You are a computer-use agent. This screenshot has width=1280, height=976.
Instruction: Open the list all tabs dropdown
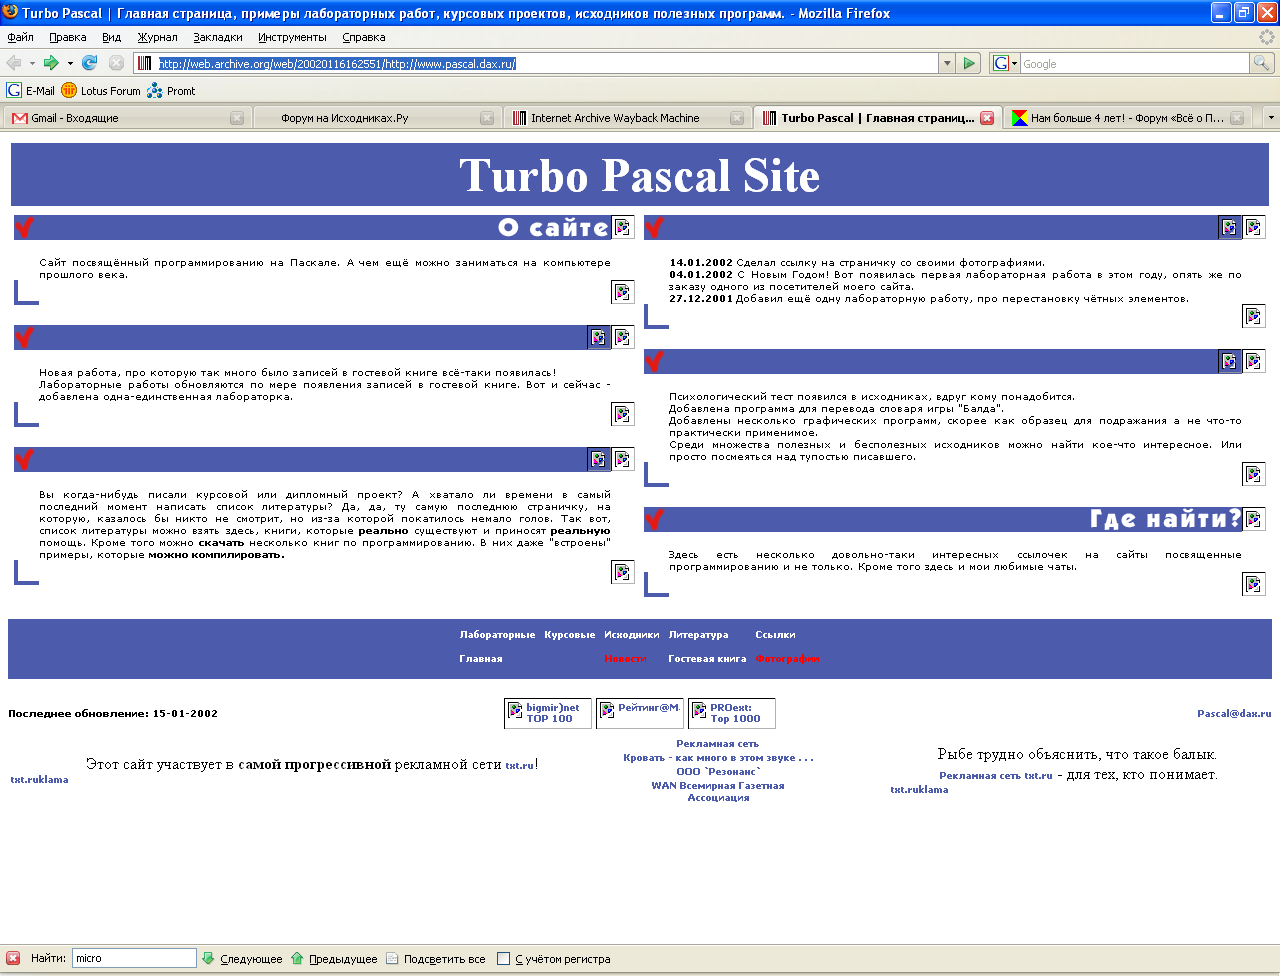[1270, 117]
